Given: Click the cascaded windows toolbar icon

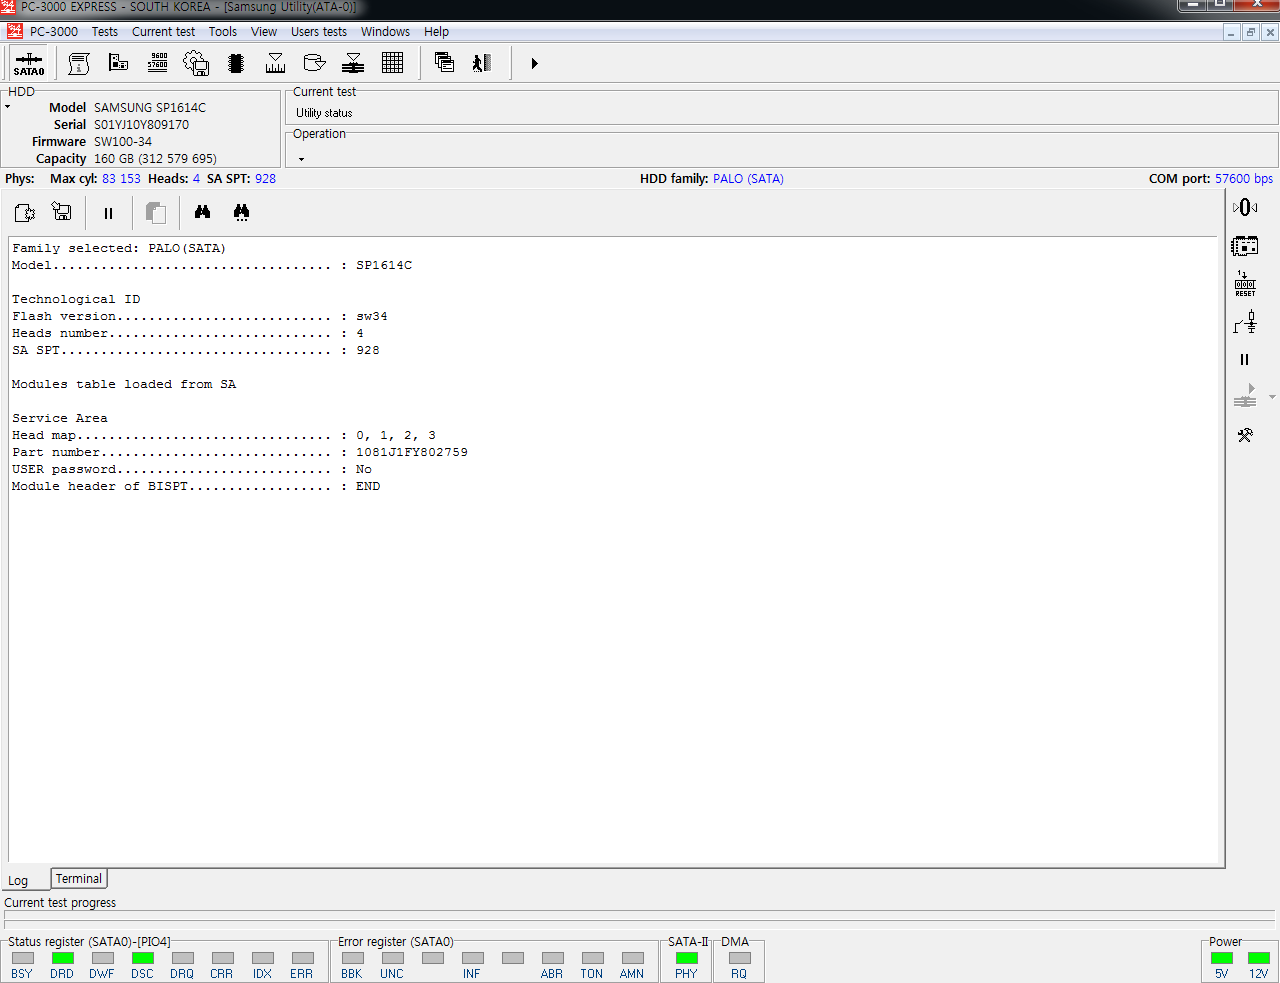Looking at the screenshot, I should [x=444, y=64].
